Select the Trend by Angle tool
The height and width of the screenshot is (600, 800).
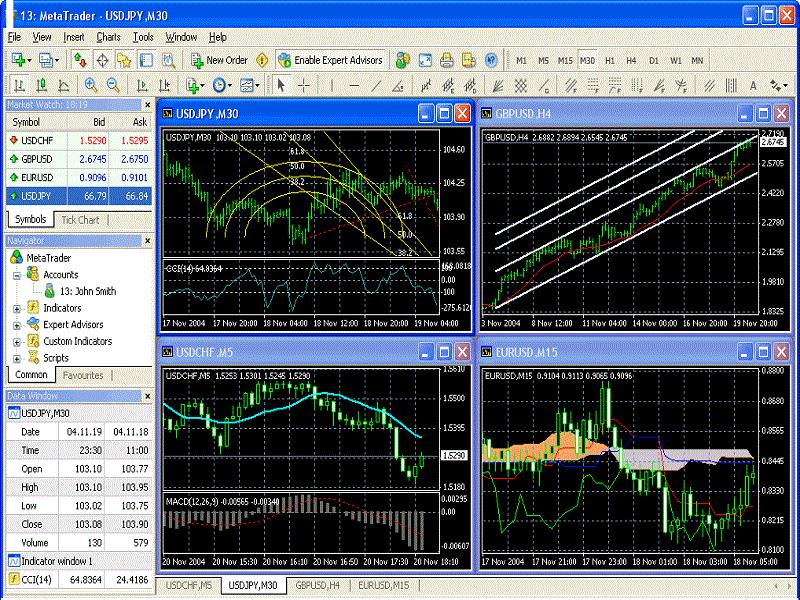pyautogui.click(x=398, y=85)
